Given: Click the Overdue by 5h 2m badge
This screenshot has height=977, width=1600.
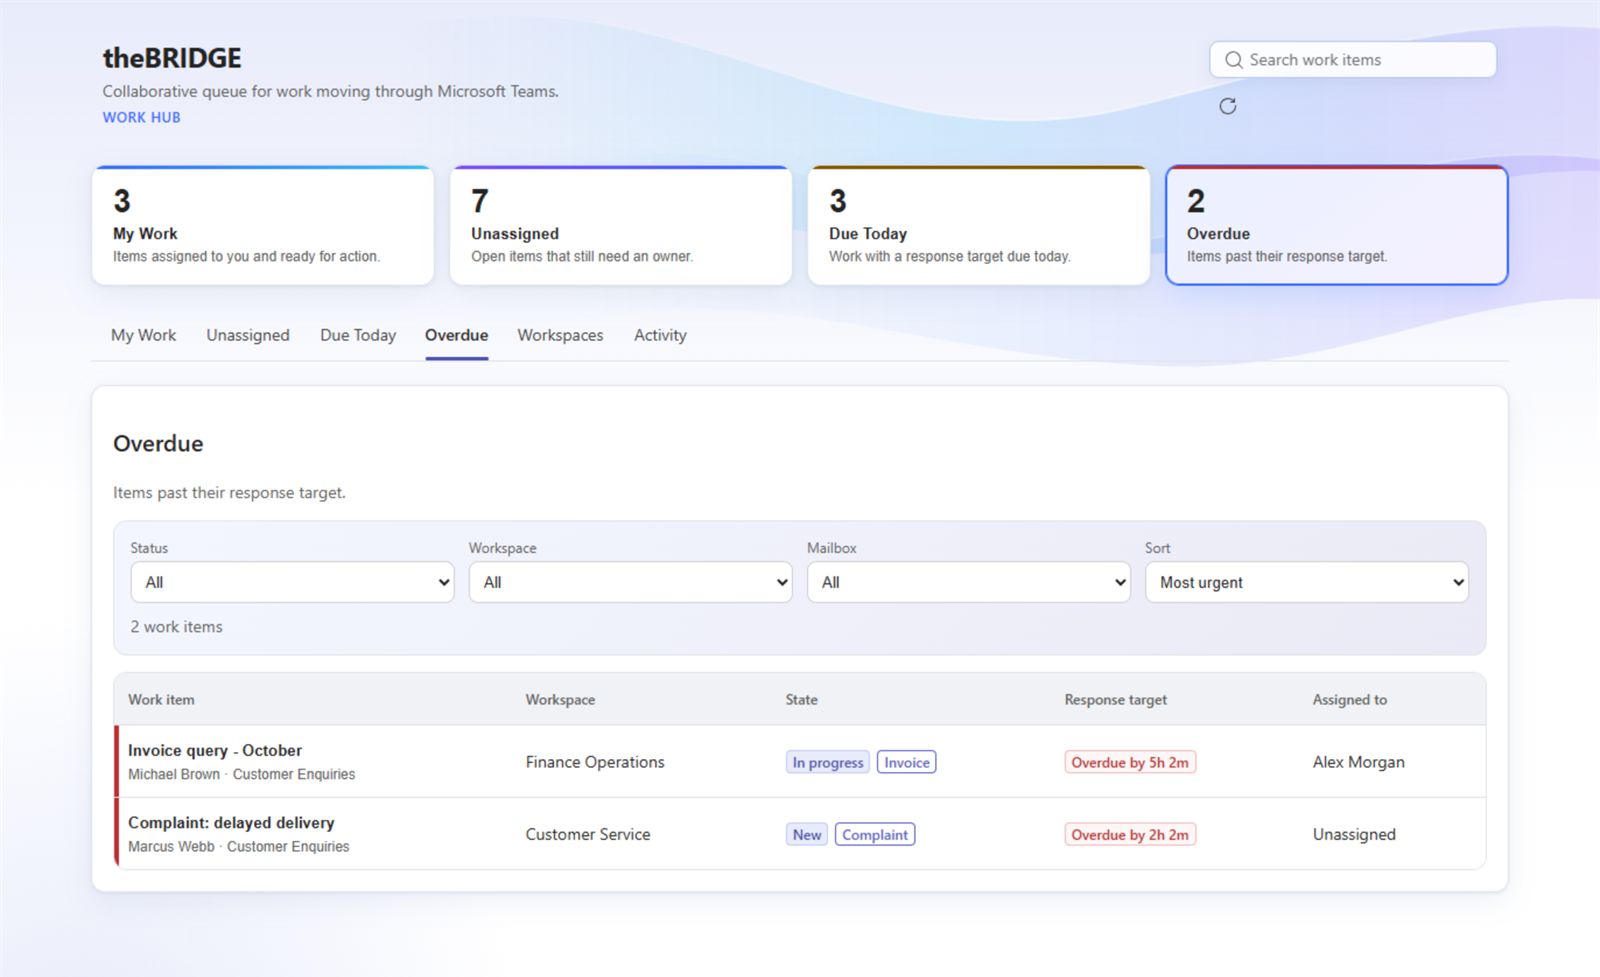Looking at the screenshot, I should coord(1130,762).
